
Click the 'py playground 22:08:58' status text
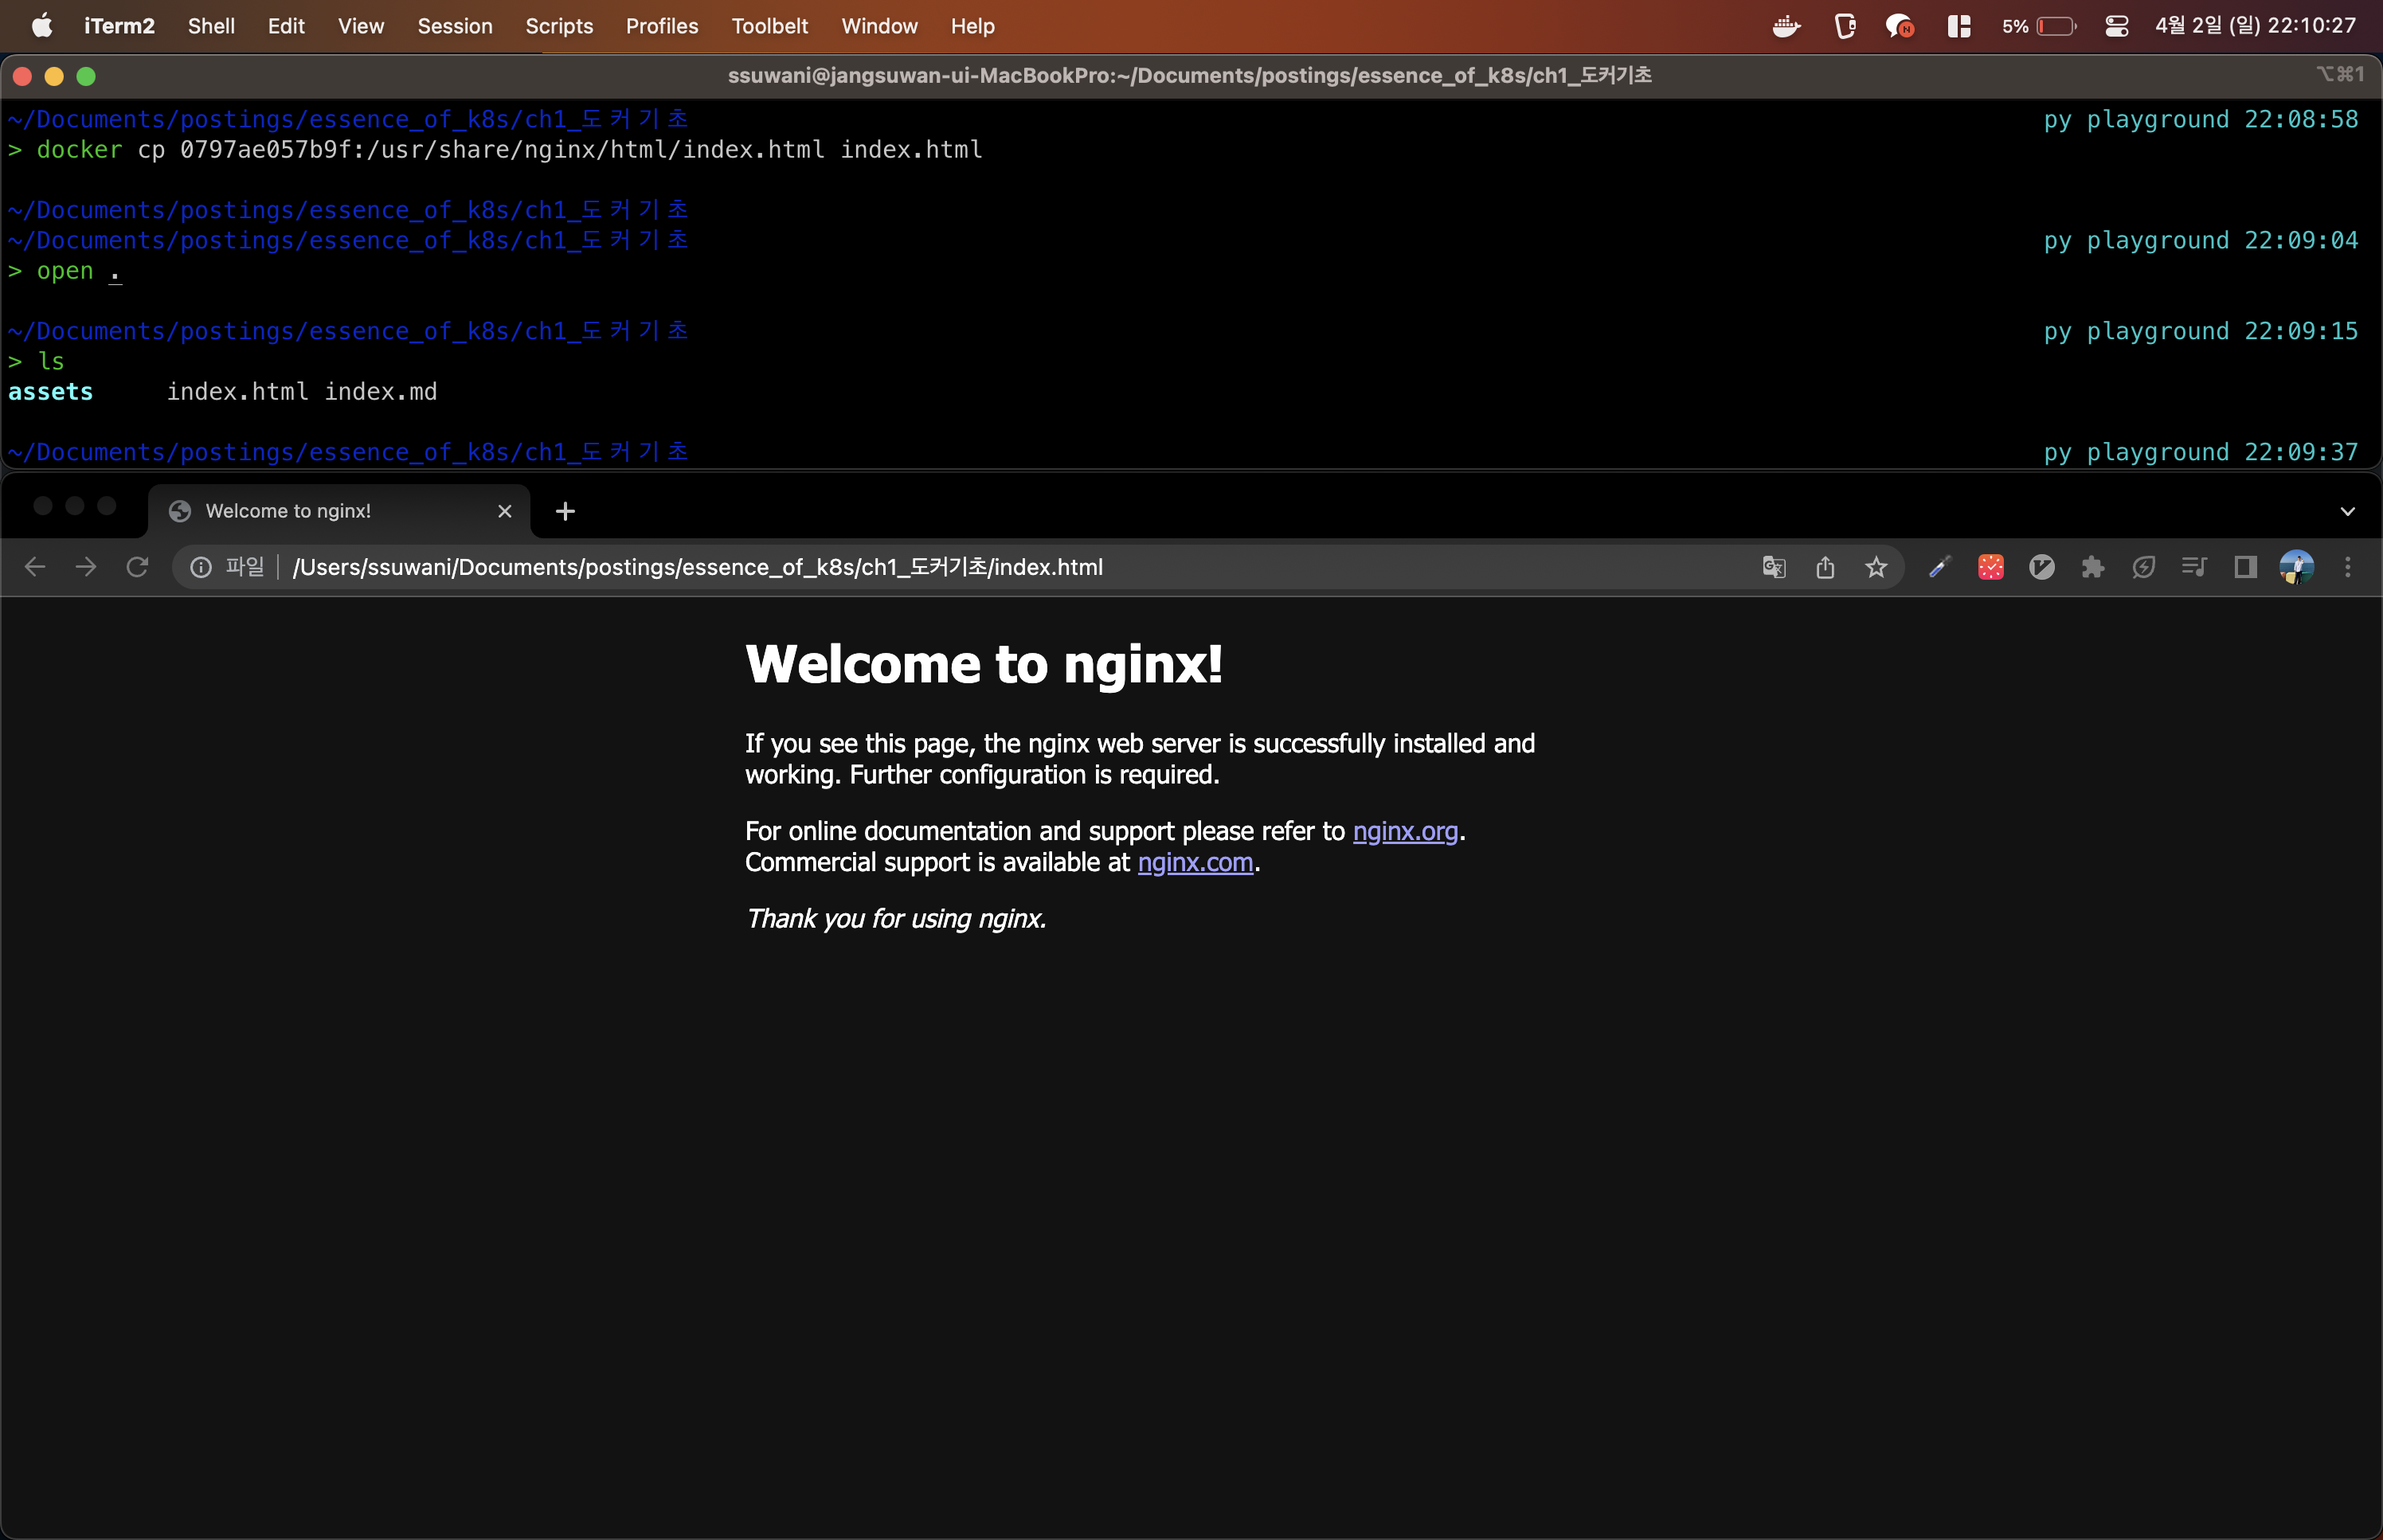[2200, 119]
